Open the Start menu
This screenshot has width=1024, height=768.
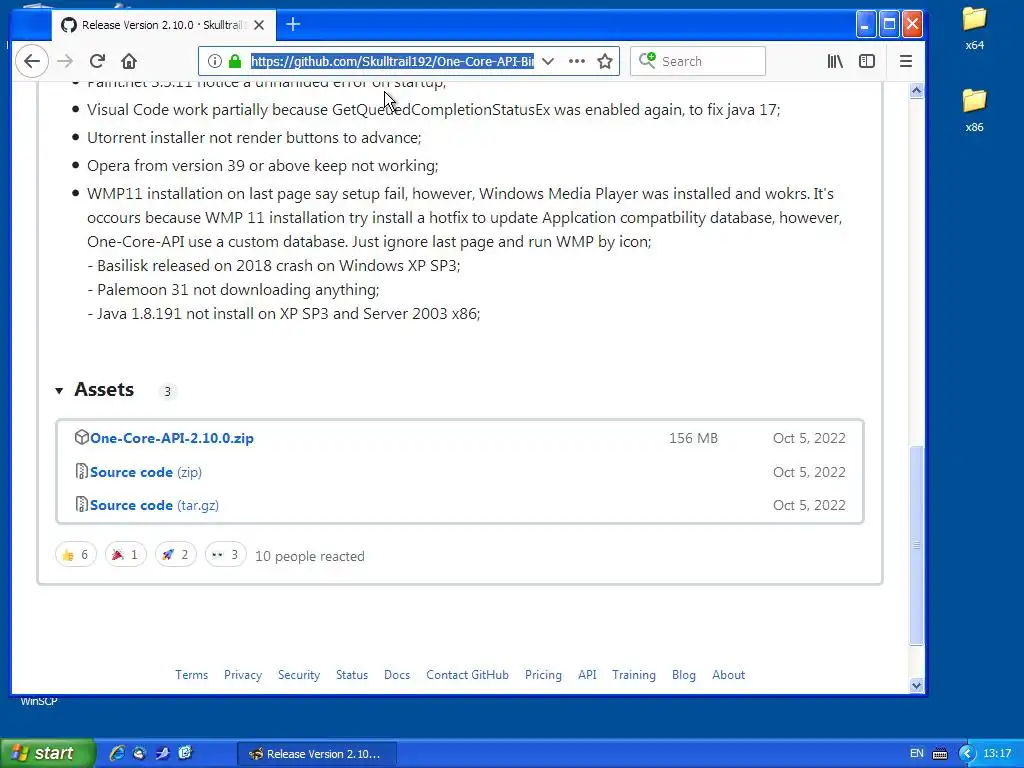(x=47, y=753)
